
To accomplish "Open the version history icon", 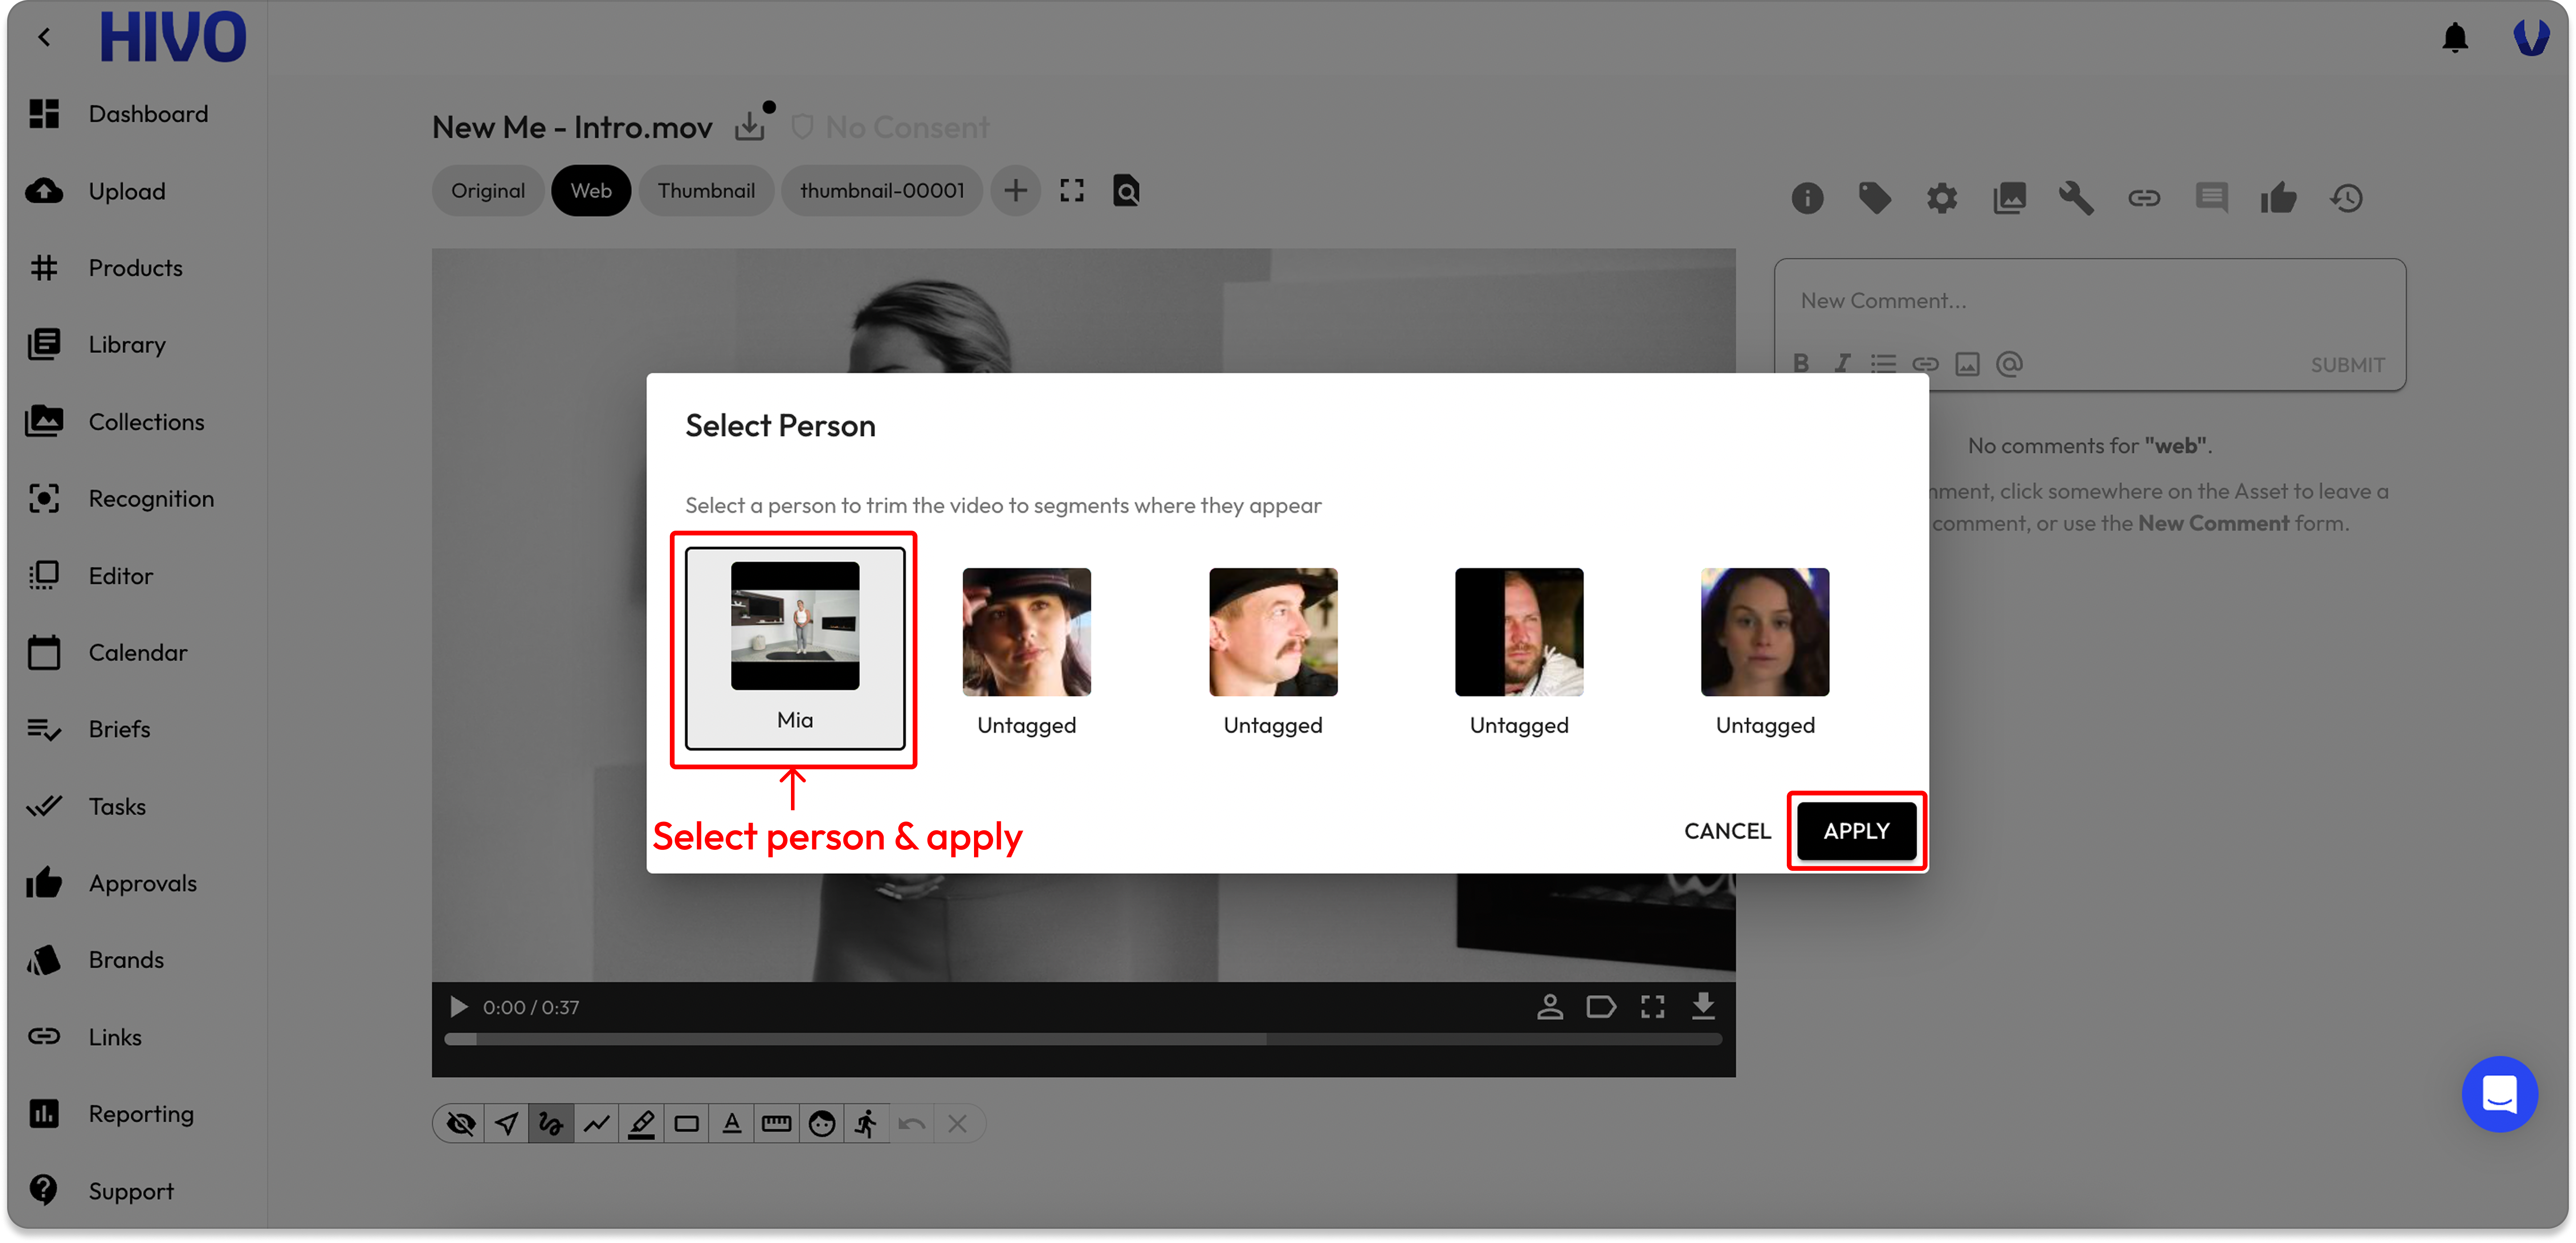I will (x=2346, y=198).
